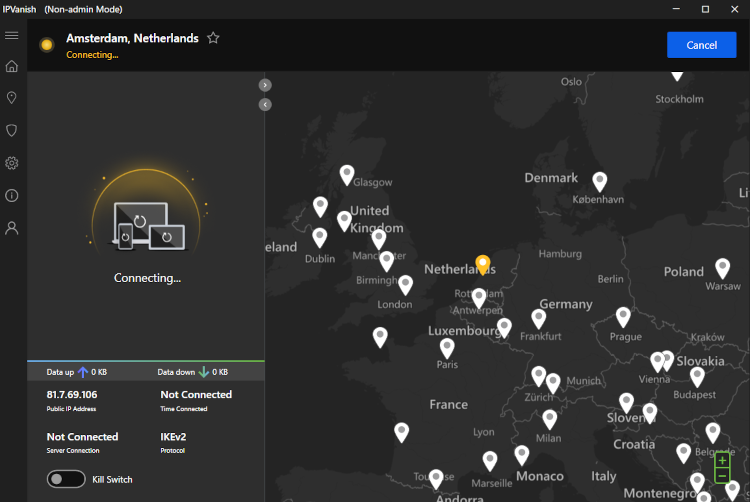Select the yellow Amsterdam map pin
The height and width of the screenshot is (502, 750).
[x=483, y=264]
